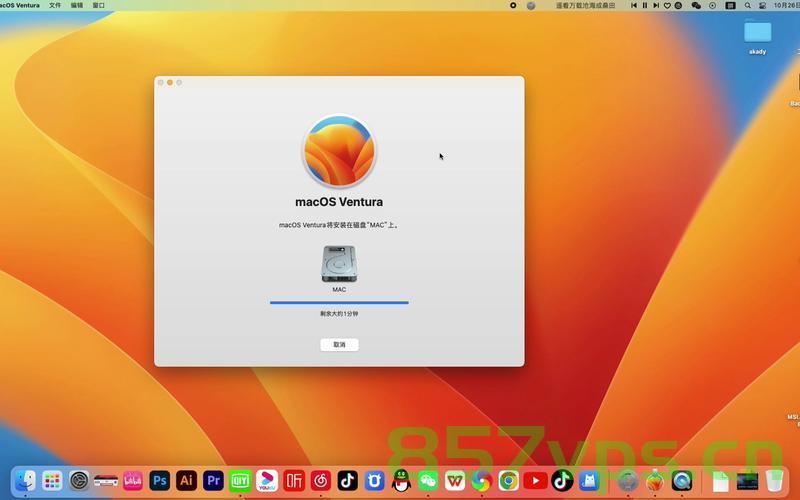
Task: Open WeChat from the dock
Action: pyautogui.click(x=428, y=481)
